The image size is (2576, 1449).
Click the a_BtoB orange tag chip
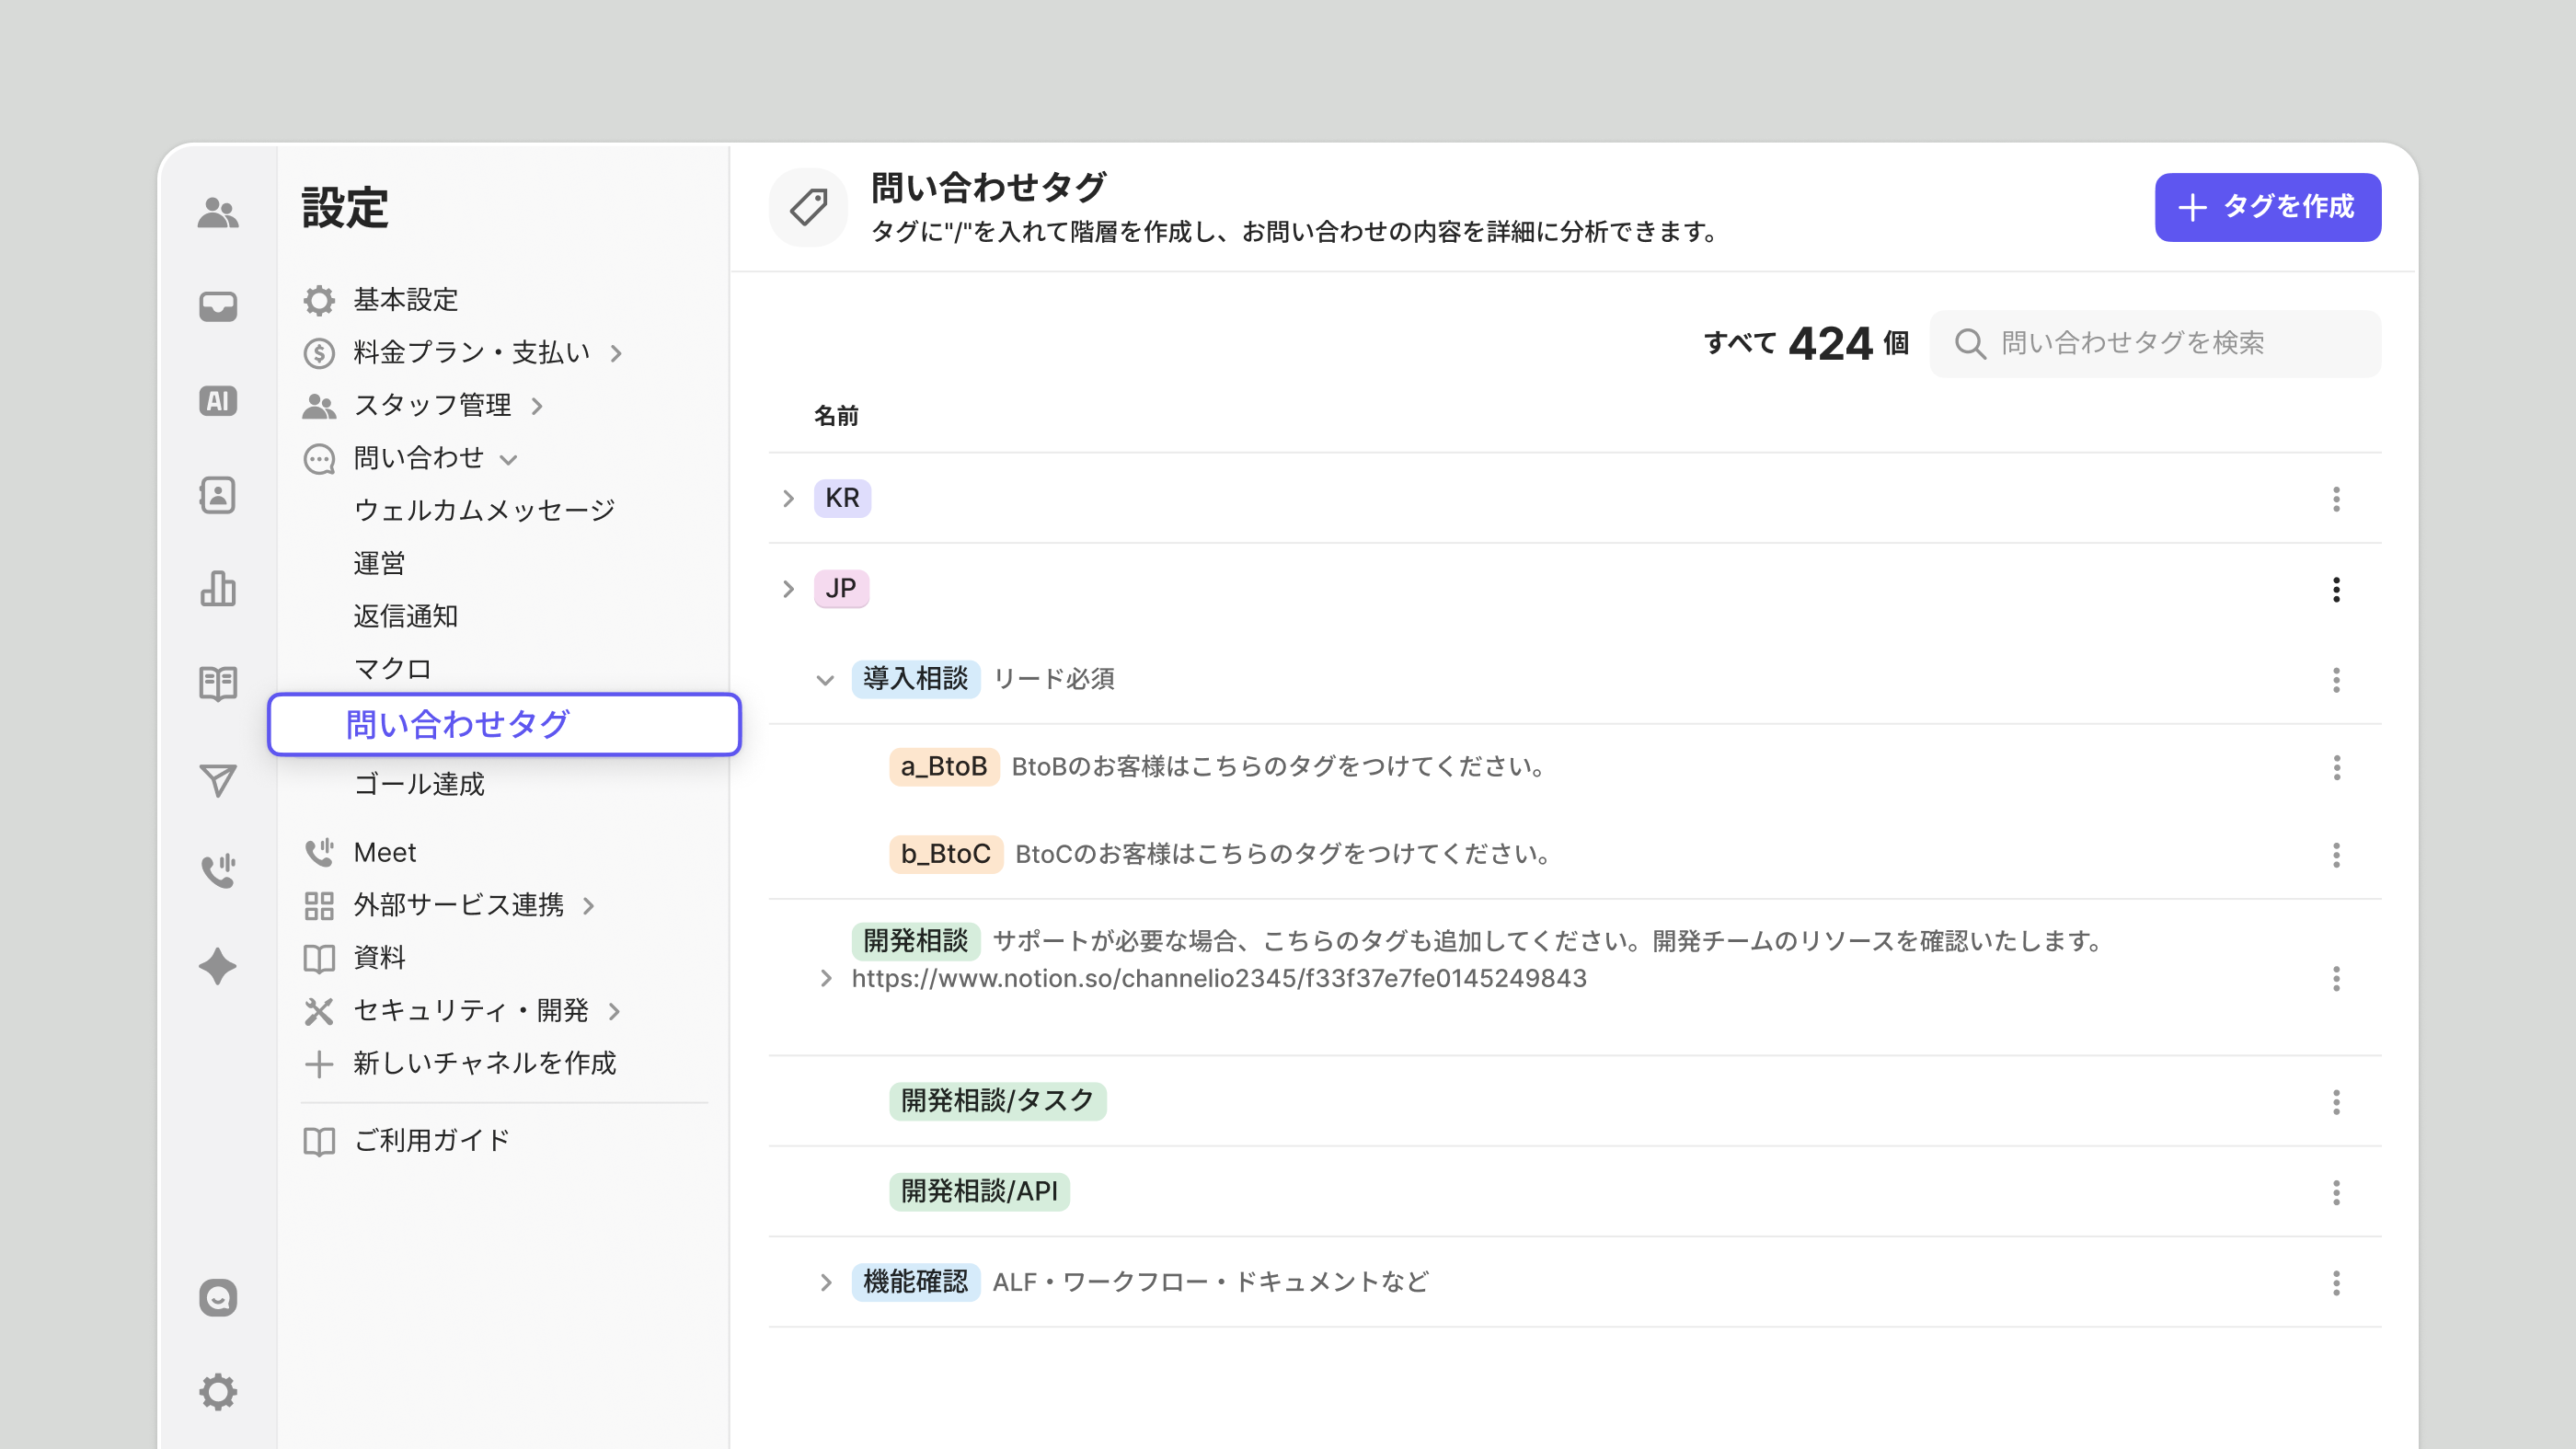943,766
